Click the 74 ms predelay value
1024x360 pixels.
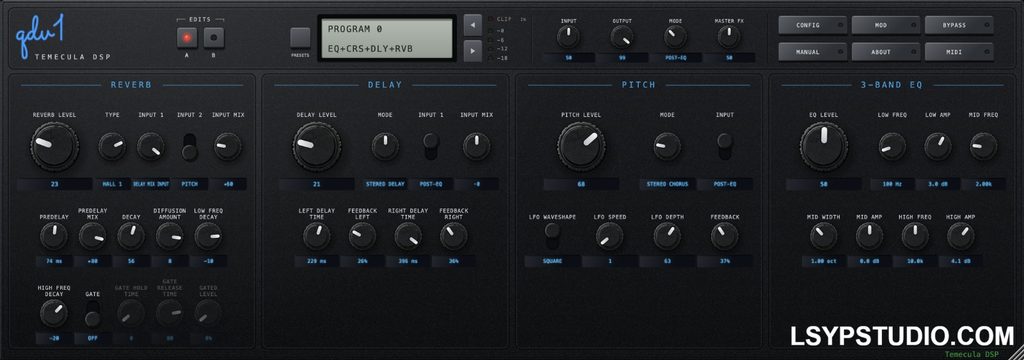click(54, 261)
